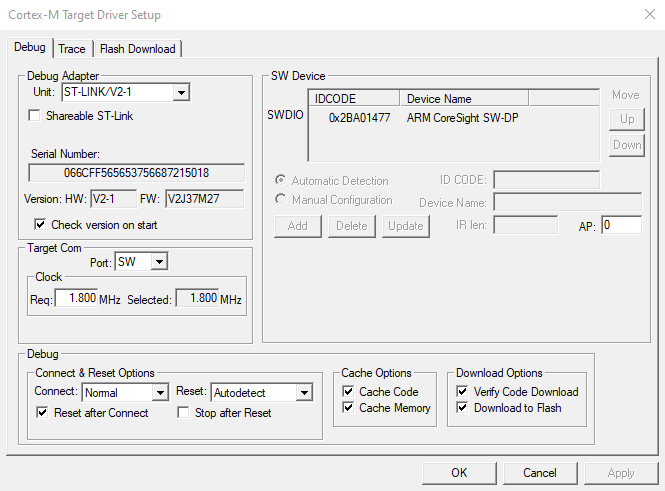This screenshot has width=665, height=491.
Task: Click the Device Name input field
Action: 568,202
